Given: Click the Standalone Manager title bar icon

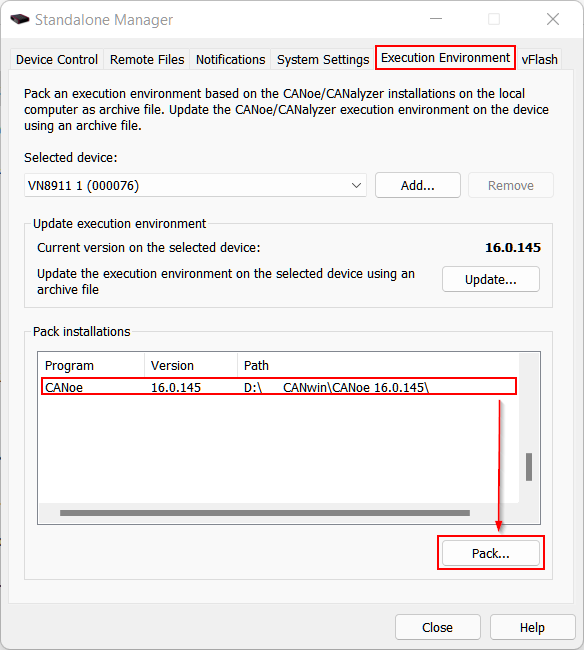Looking at the screenshot, I should tap(19, 19).
